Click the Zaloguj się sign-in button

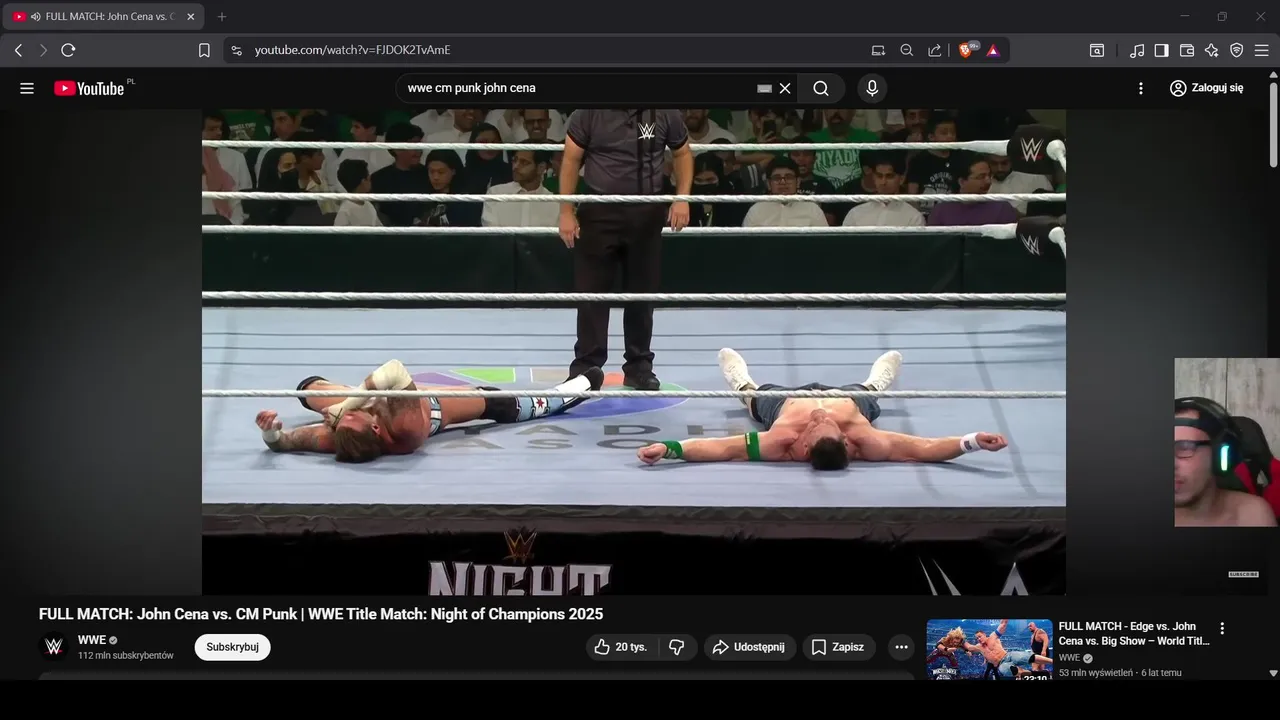point(1206,88)
